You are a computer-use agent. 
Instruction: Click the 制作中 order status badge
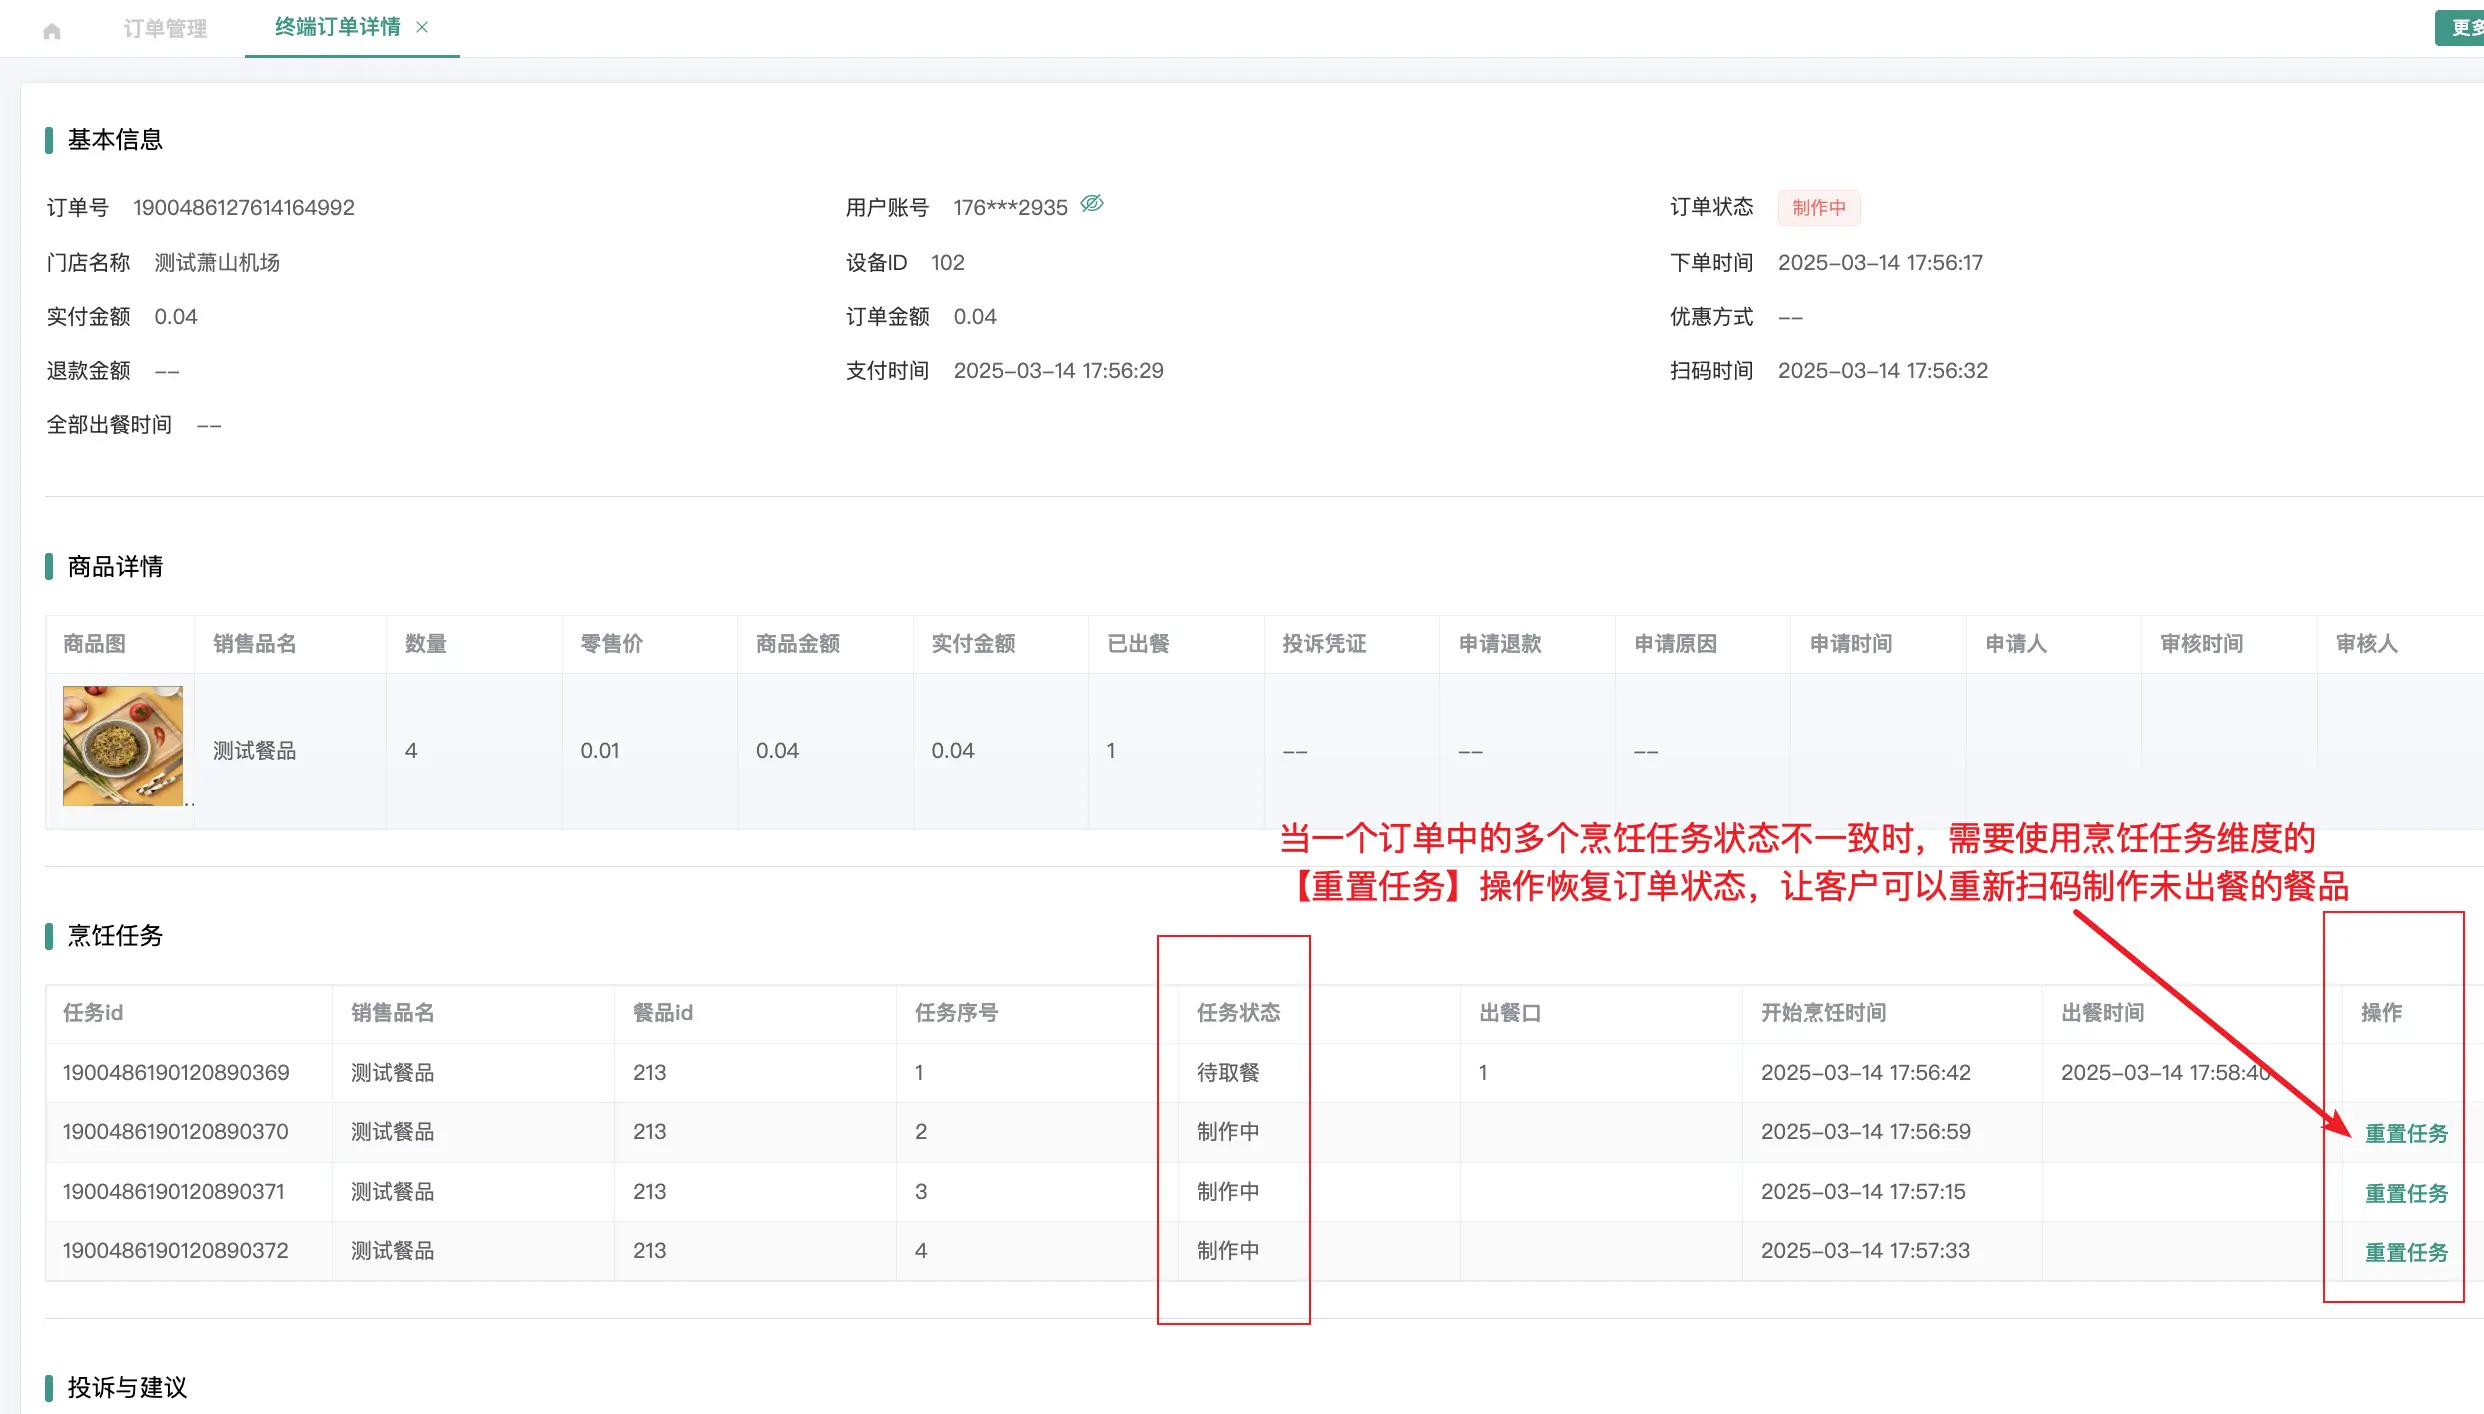(1819, 208)
